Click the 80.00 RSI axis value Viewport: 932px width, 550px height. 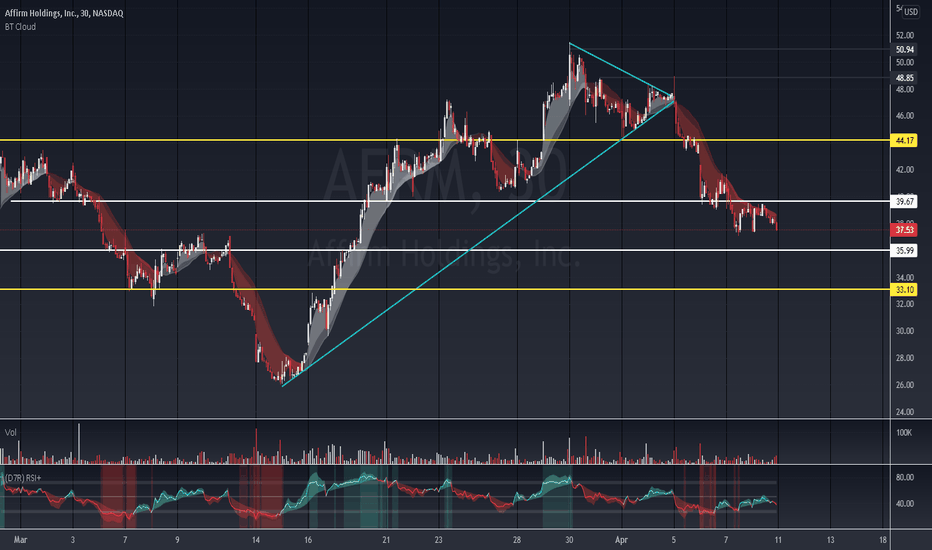click(905, 477)
